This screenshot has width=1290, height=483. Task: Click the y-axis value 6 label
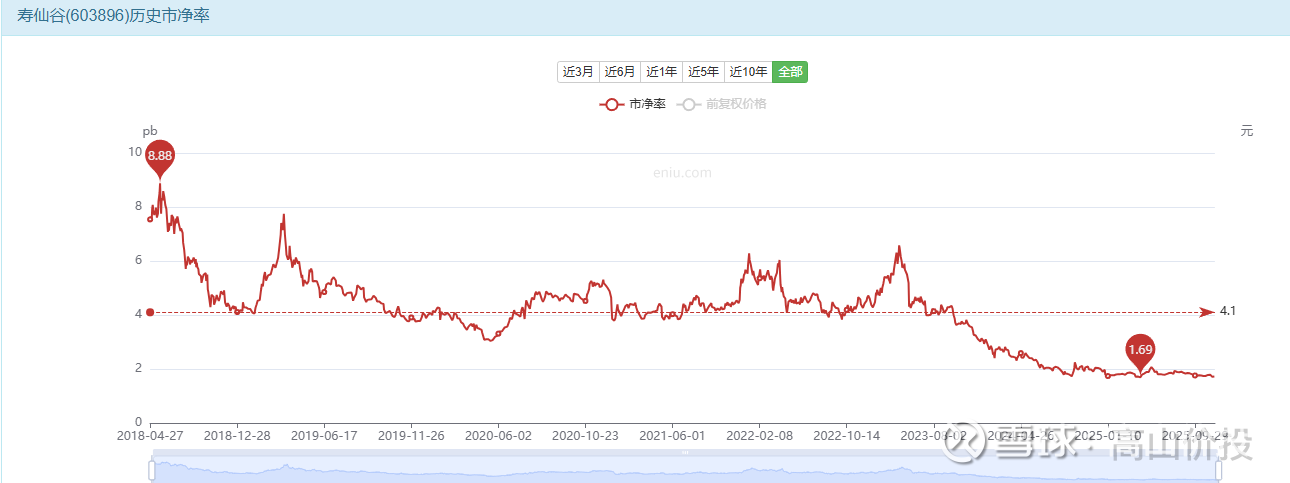point(138,260)
